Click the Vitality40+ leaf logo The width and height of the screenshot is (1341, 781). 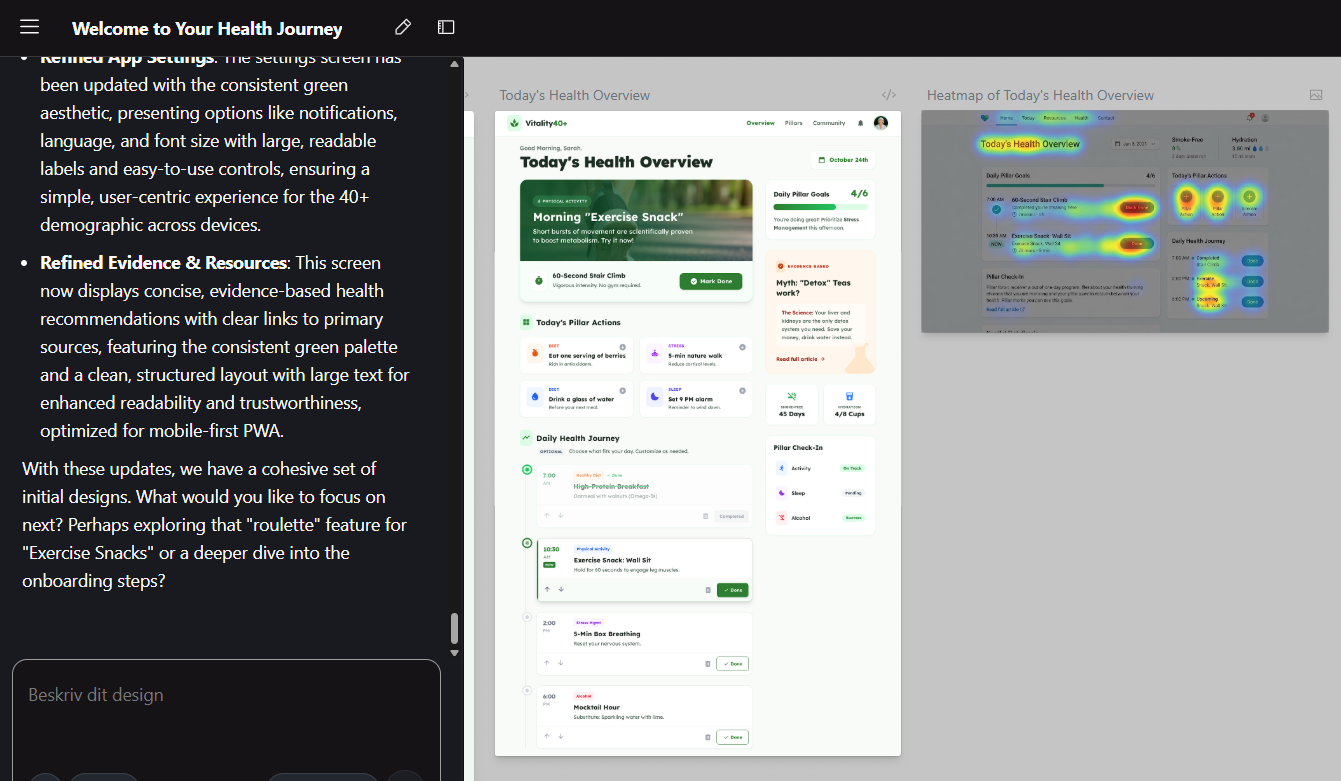515,123
